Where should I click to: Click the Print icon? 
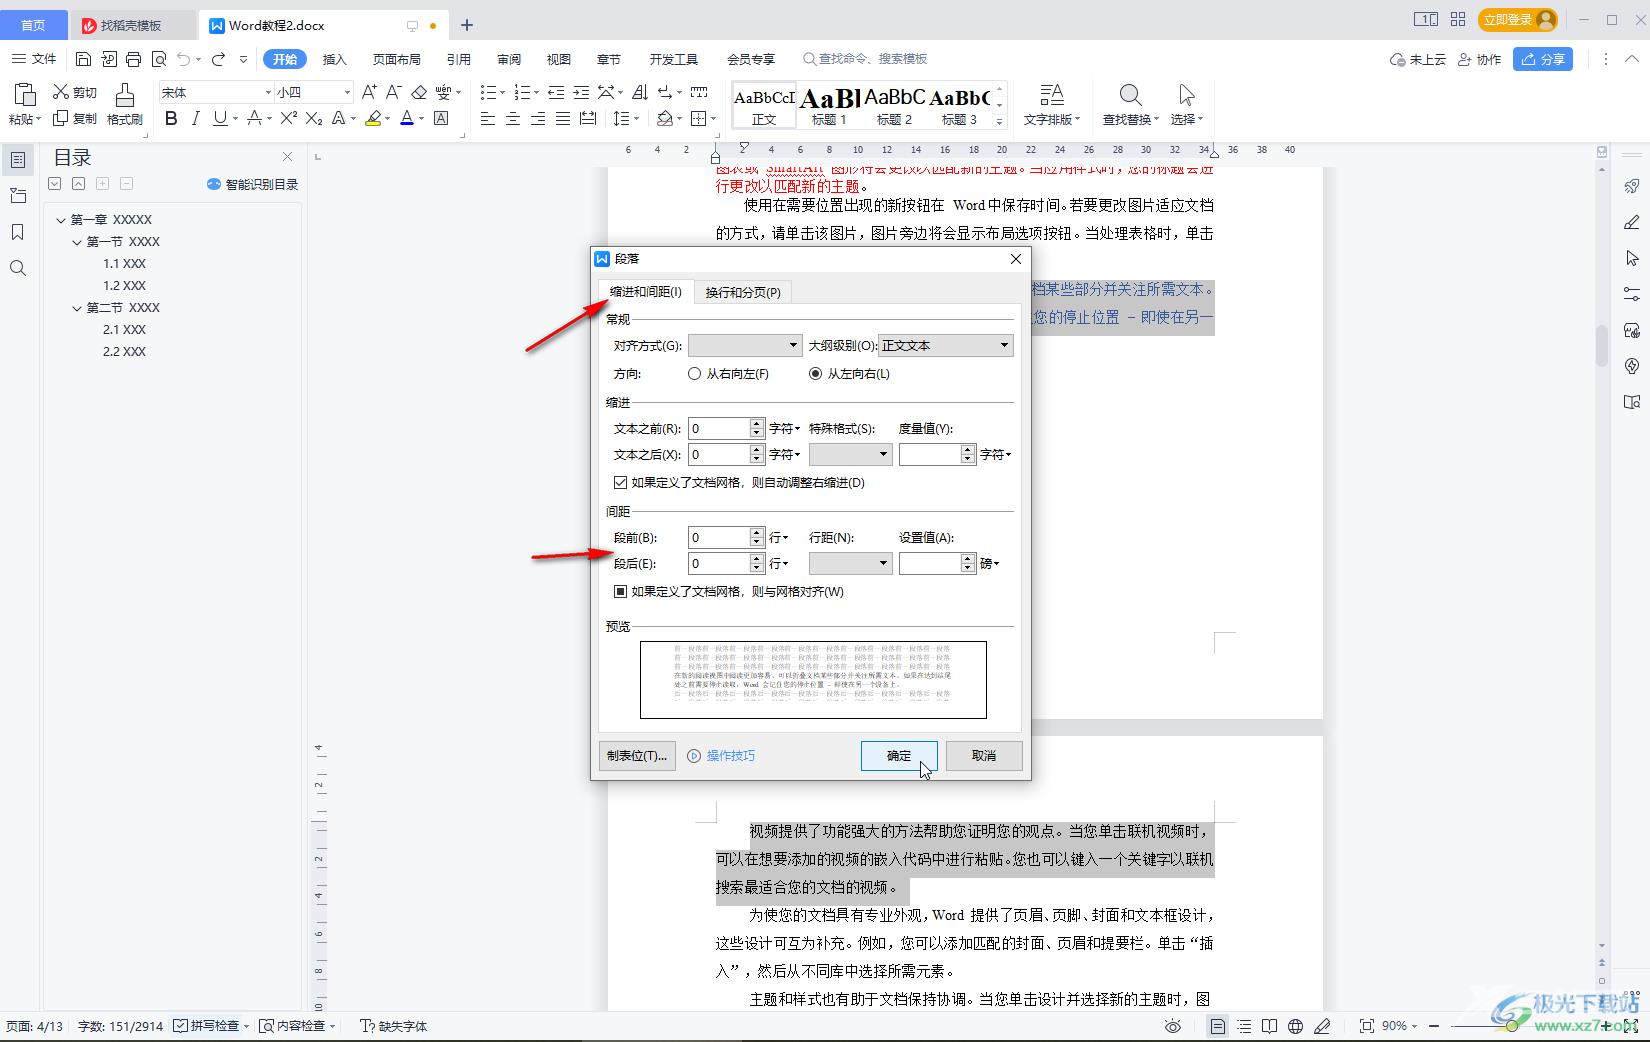point(134,59)
